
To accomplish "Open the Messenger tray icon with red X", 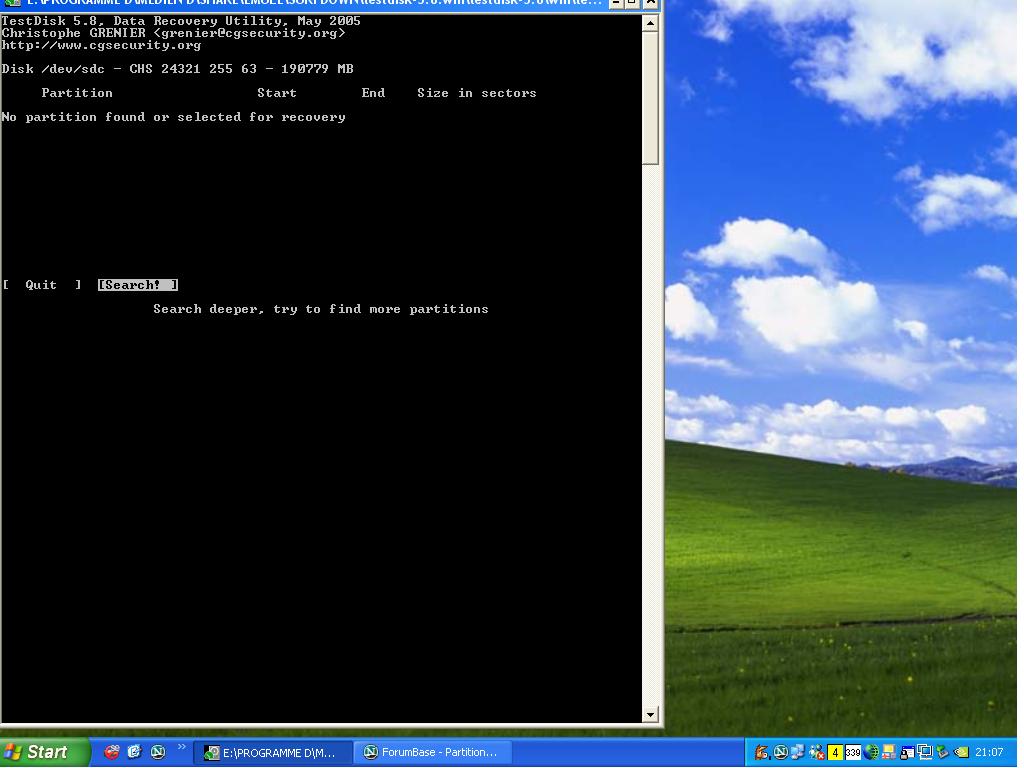I will tap(817, 752).
